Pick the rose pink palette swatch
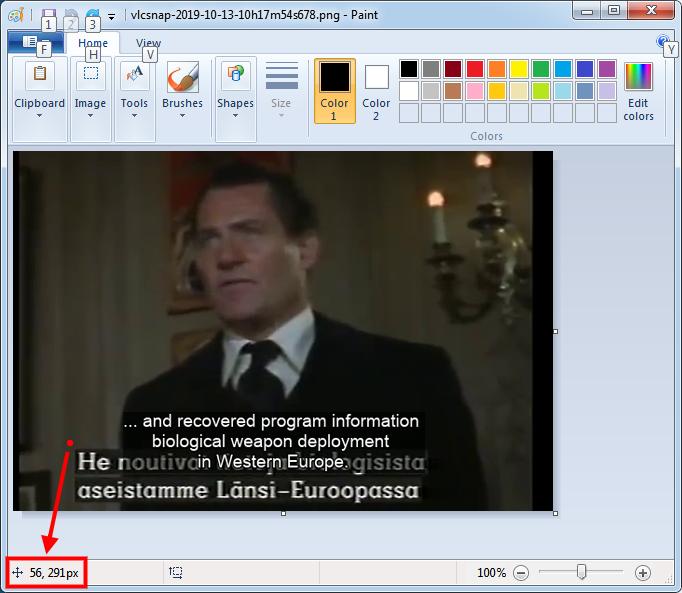The height and width of the screenshot is (593, 682). coord(475,91)
